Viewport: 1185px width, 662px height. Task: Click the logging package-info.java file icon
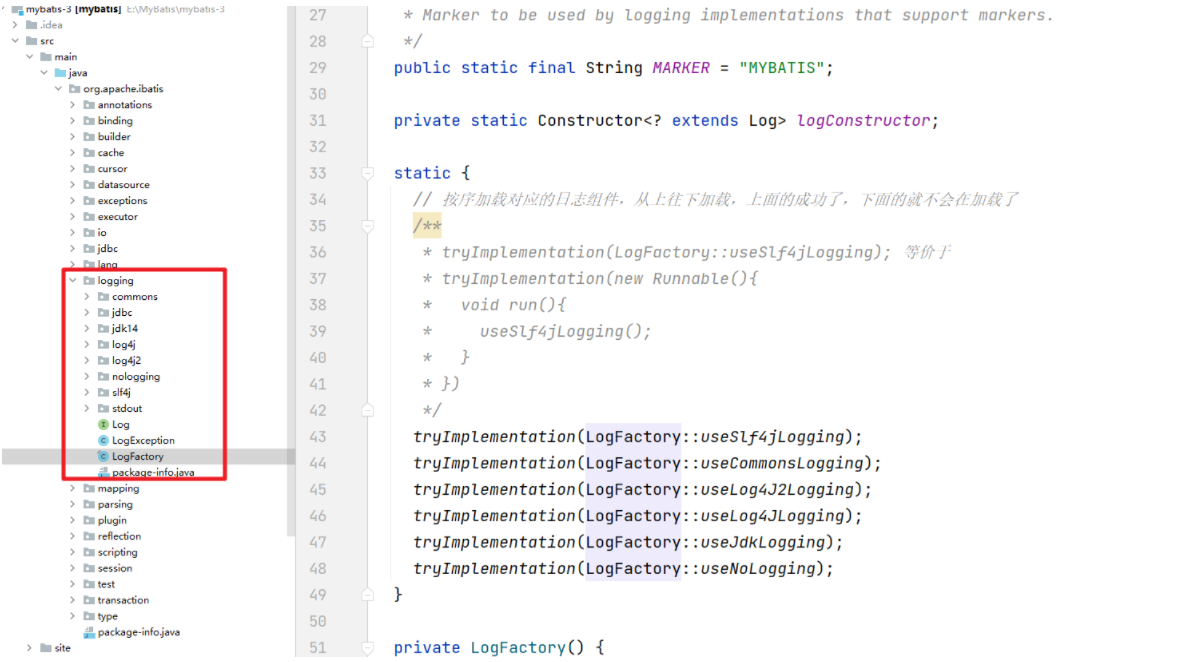104,472
